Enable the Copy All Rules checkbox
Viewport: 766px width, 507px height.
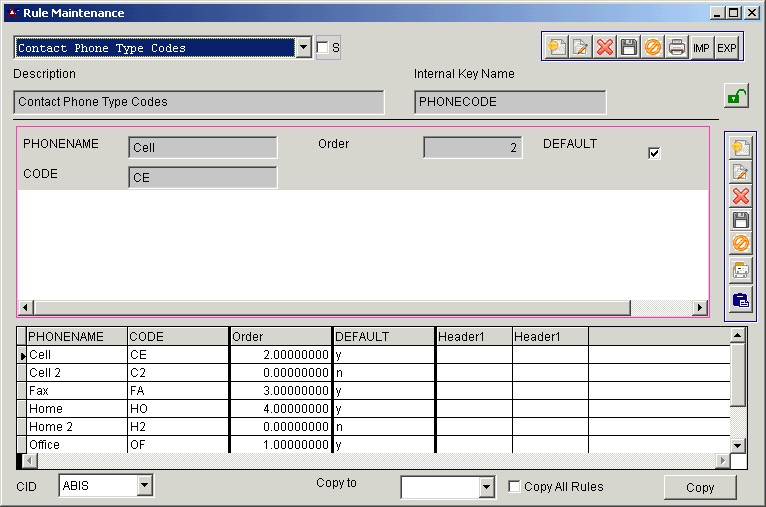(515, 487)
